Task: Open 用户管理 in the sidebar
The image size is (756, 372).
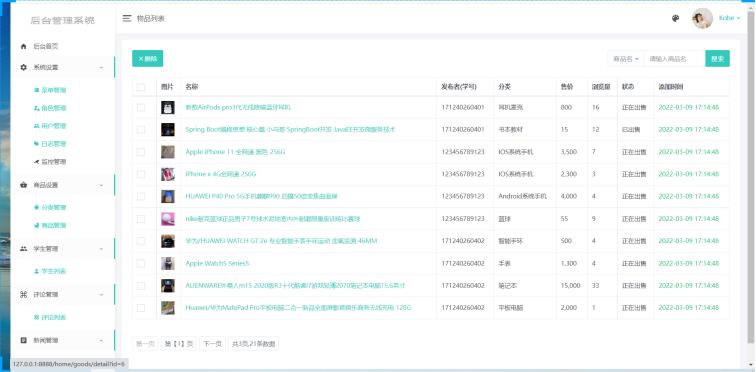Action: pos(50,126)
